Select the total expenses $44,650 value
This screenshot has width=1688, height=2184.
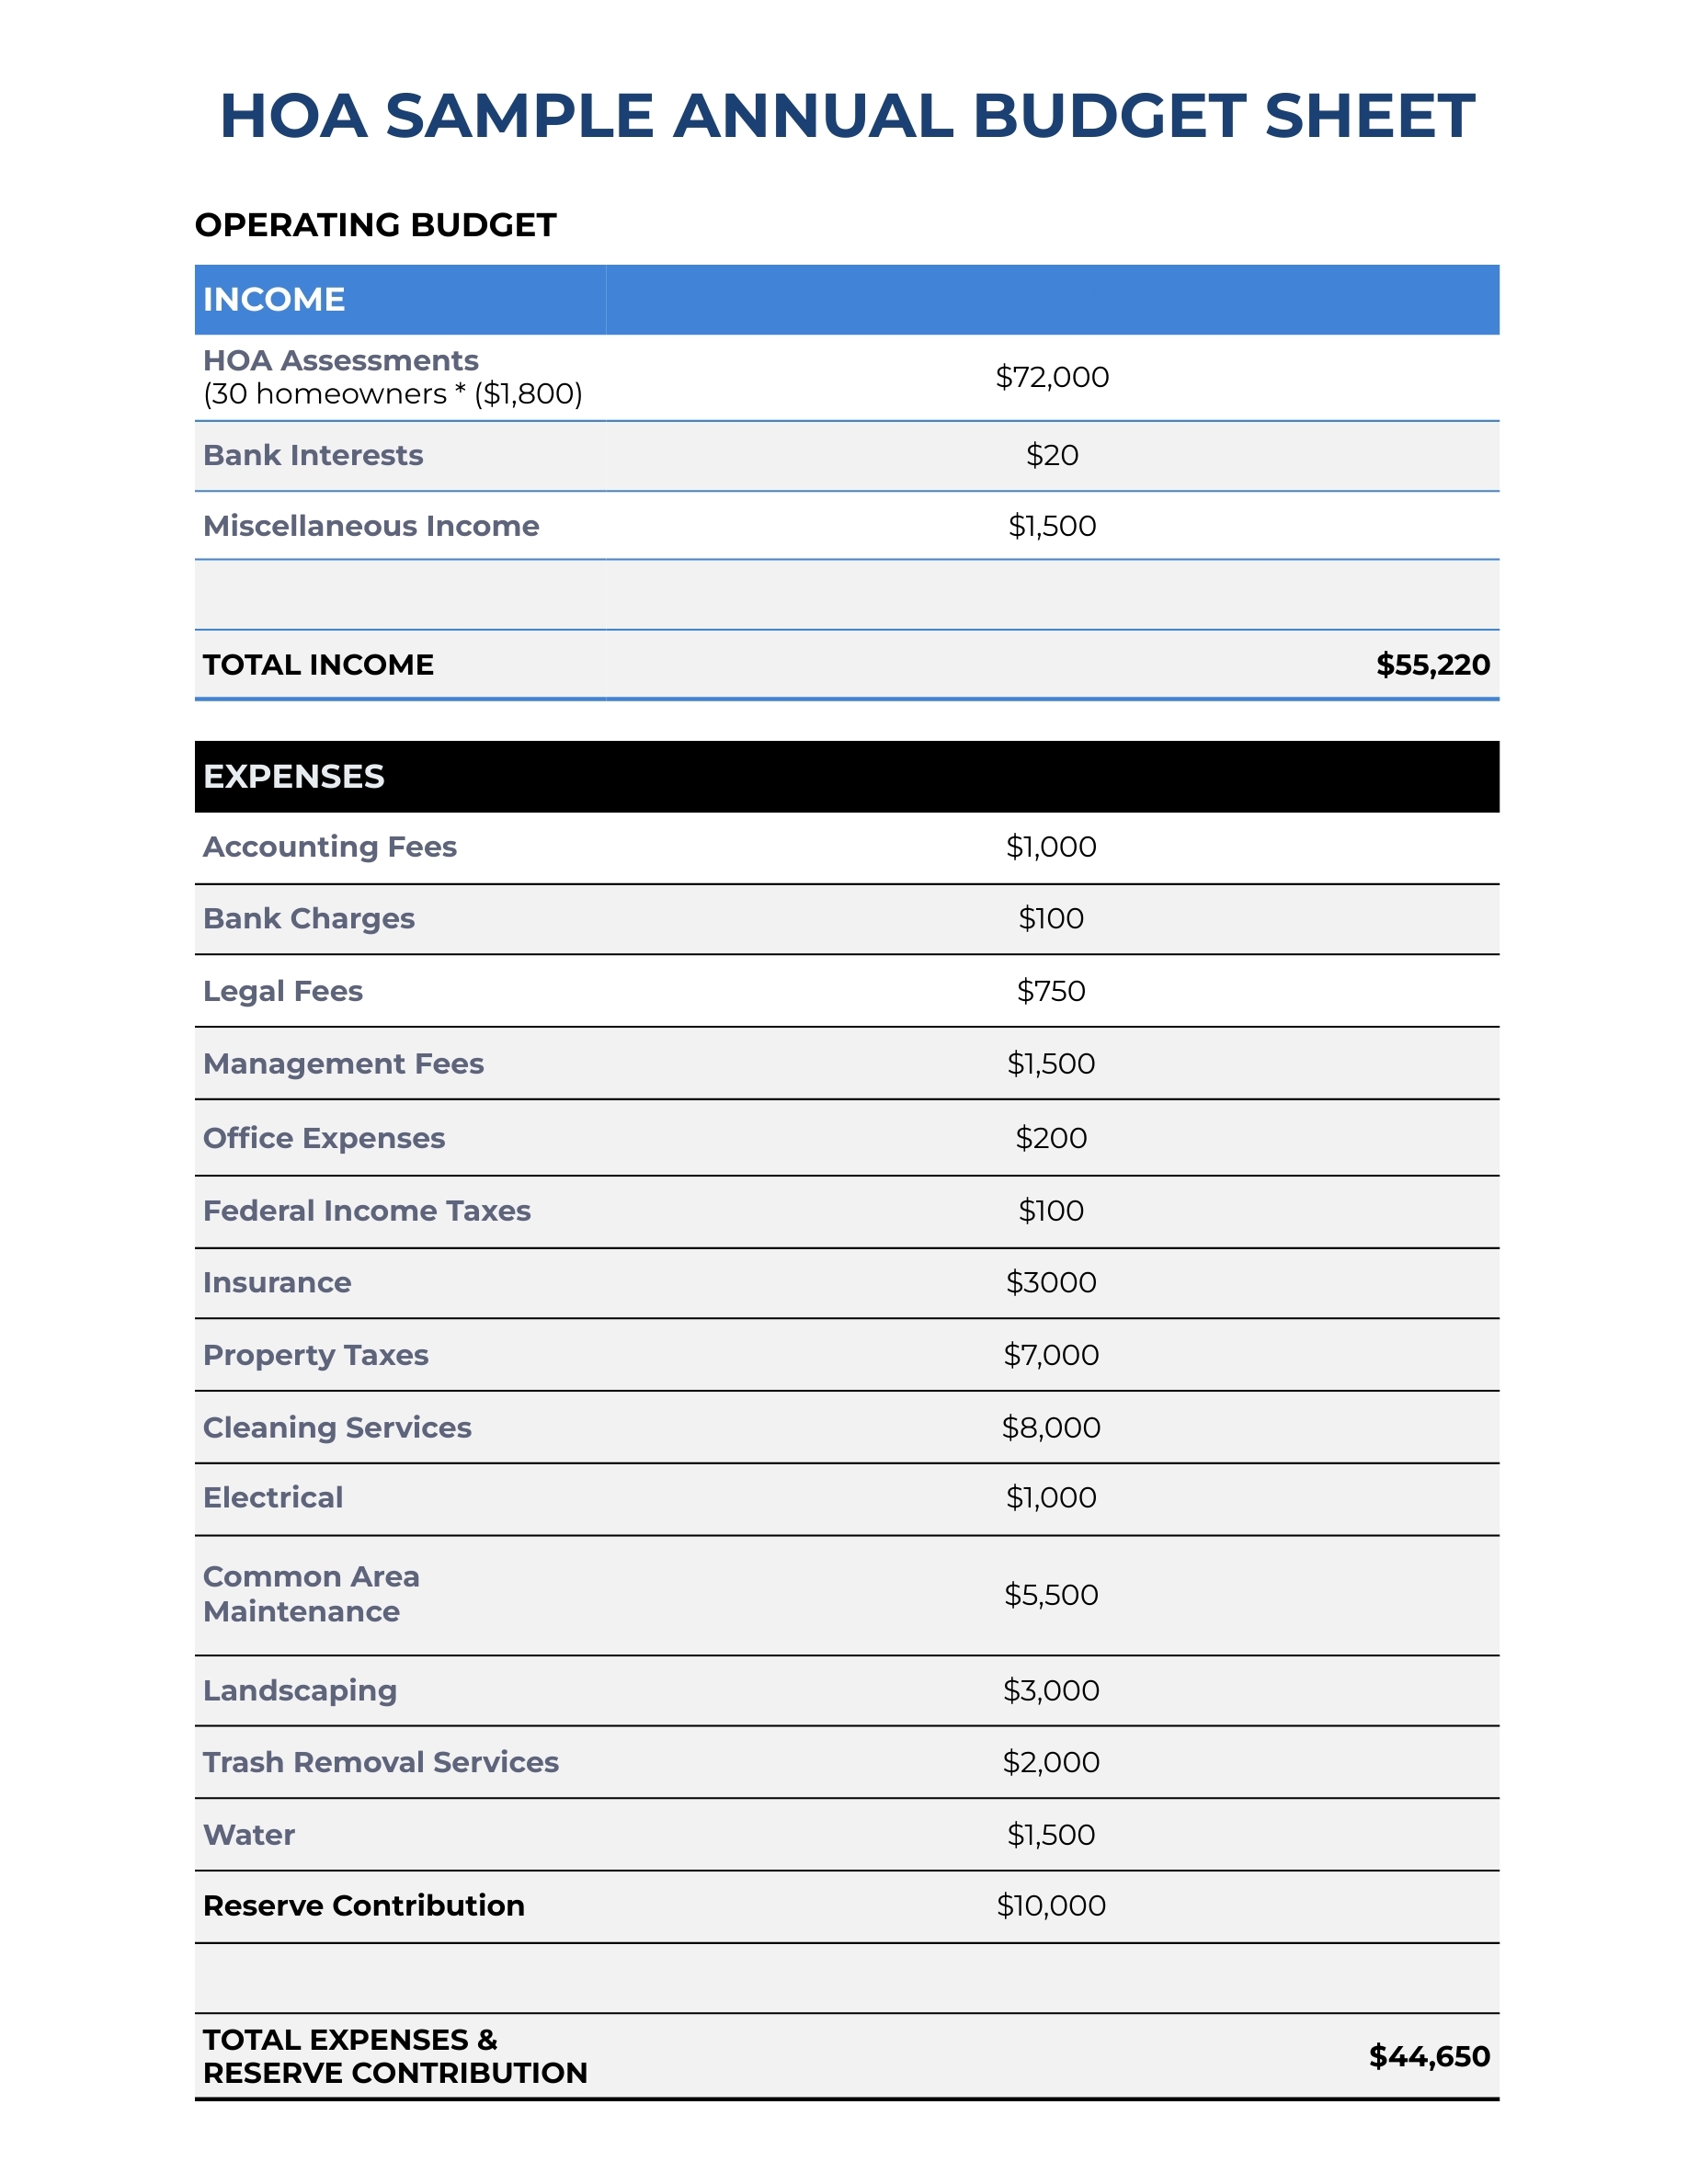(1429, 2056)
